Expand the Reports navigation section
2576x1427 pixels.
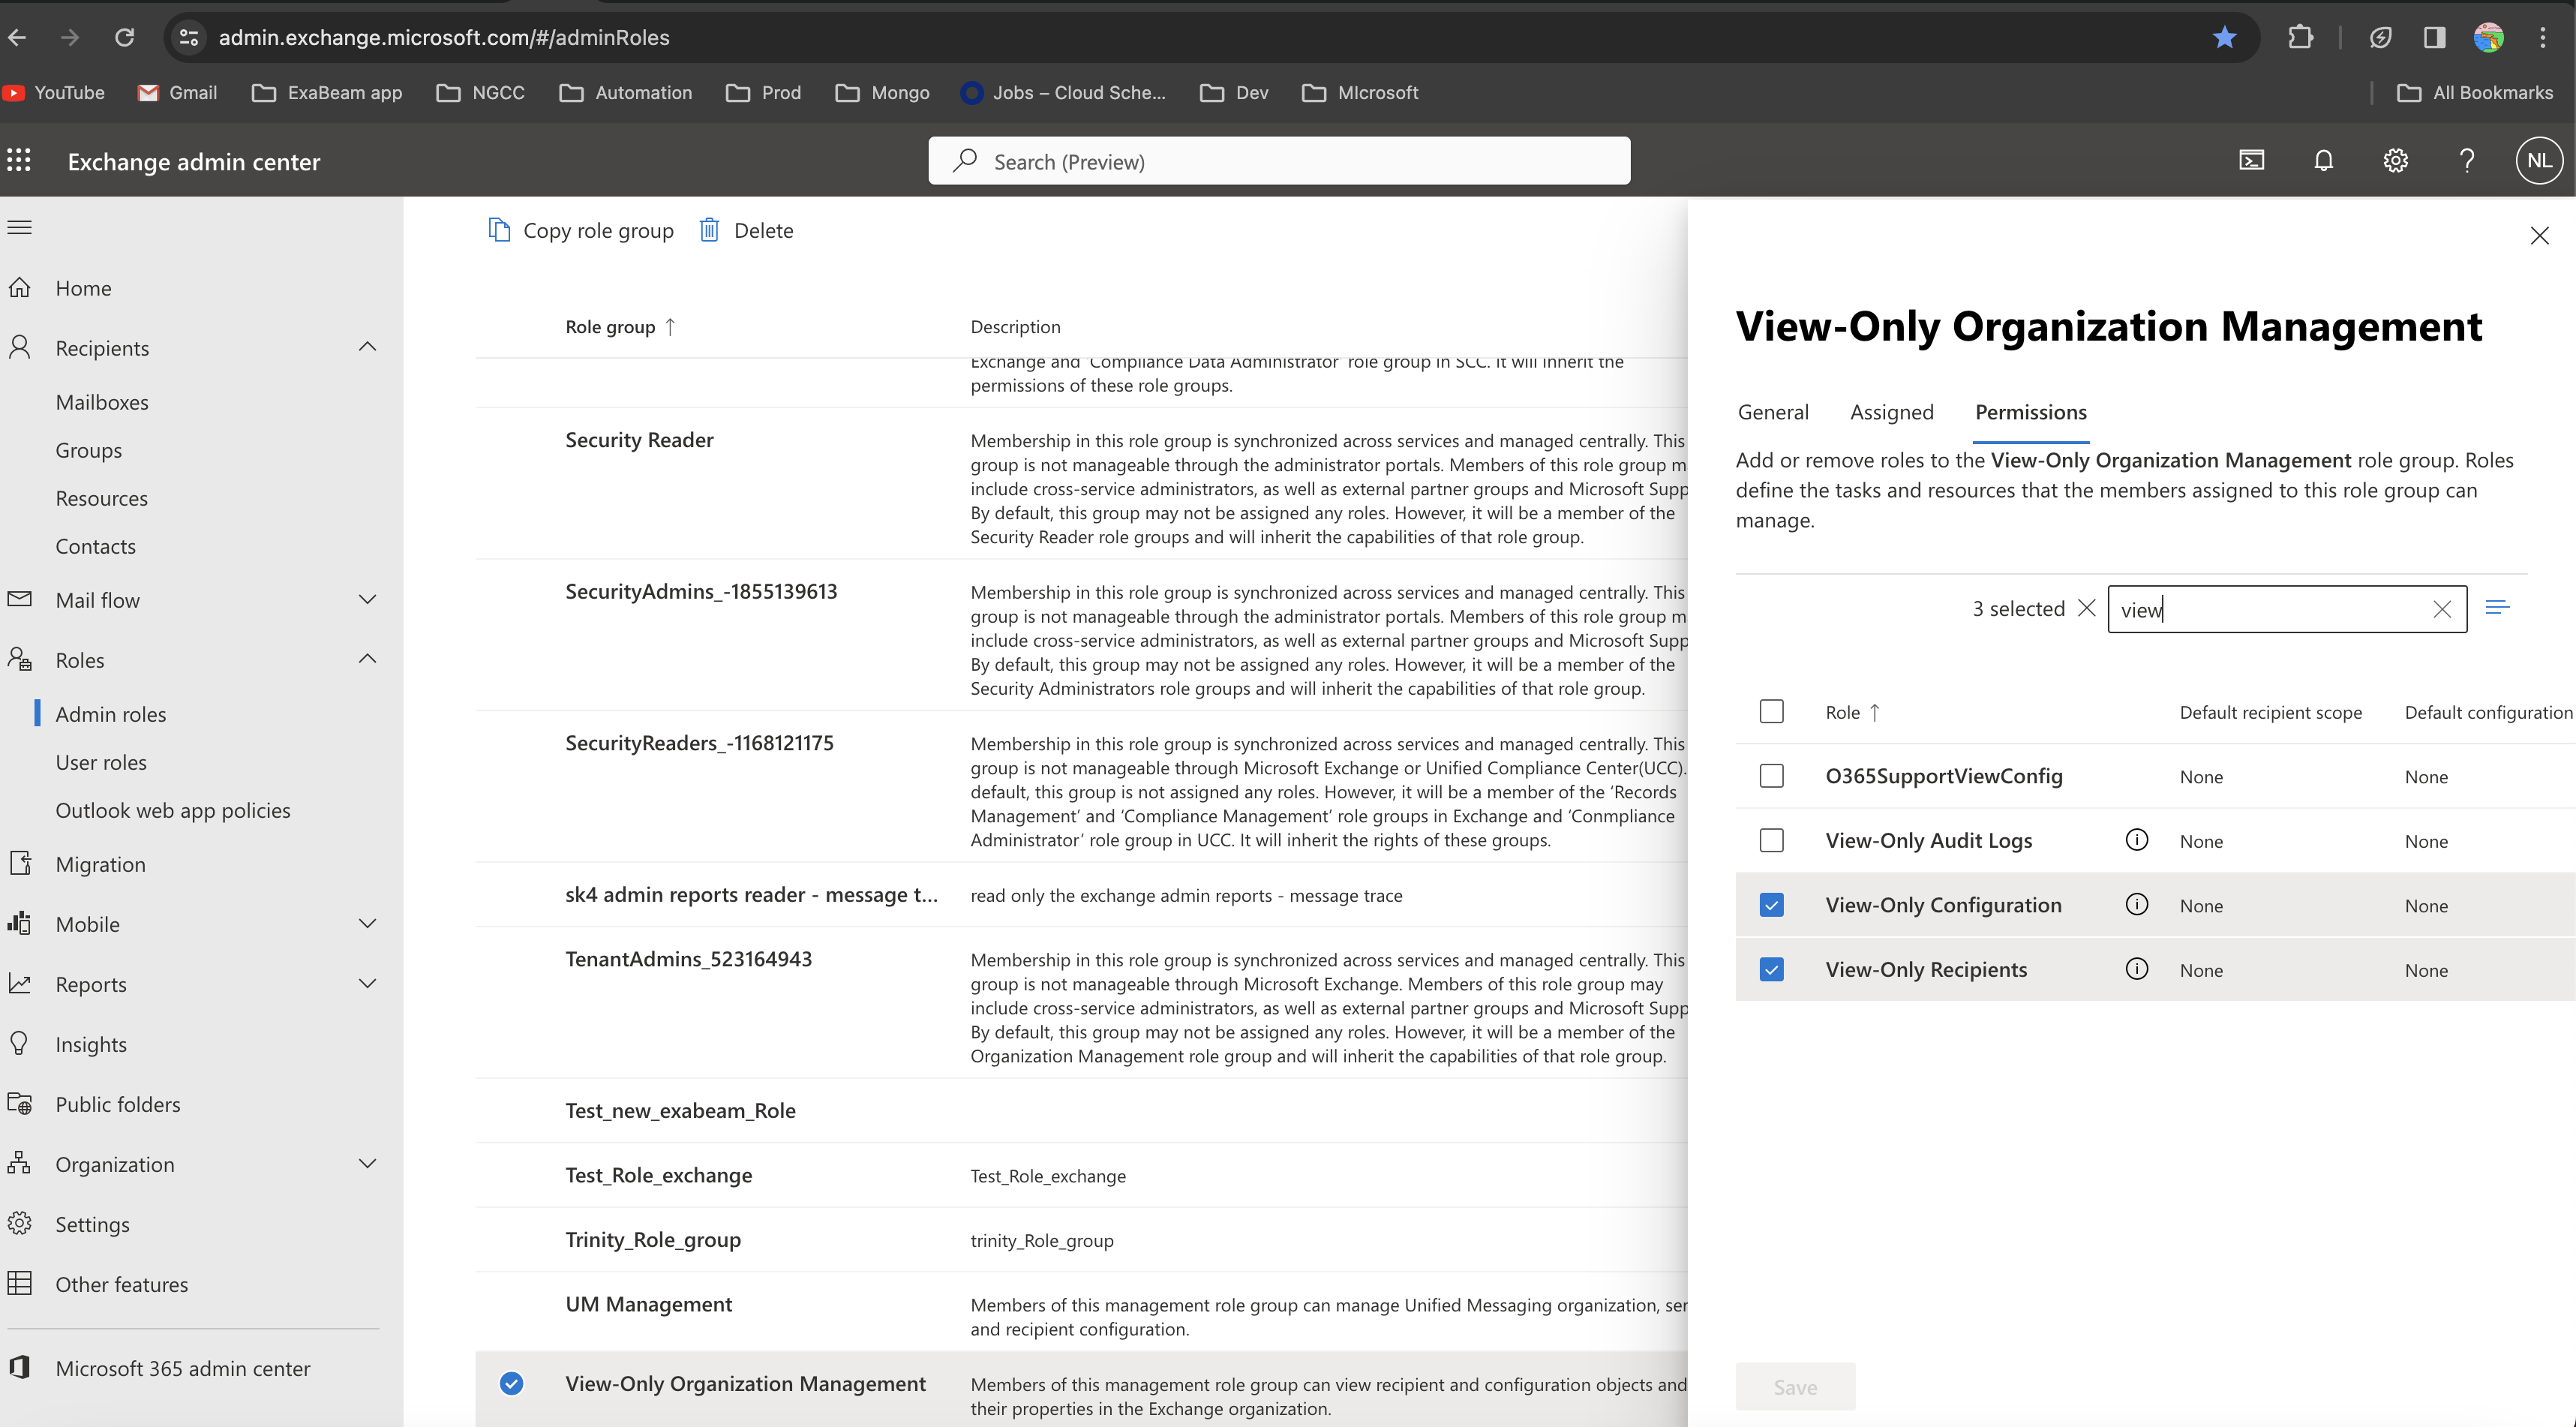point(367,984)
